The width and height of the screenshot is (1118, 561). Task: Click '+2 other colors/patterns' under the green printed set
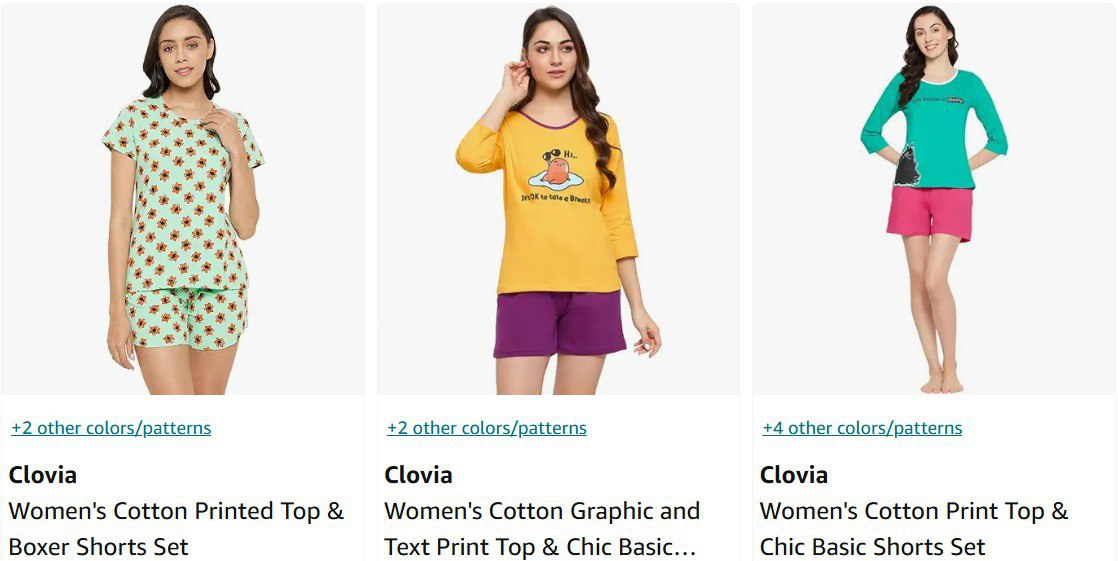pyautogui.click(x=111, y=428)
